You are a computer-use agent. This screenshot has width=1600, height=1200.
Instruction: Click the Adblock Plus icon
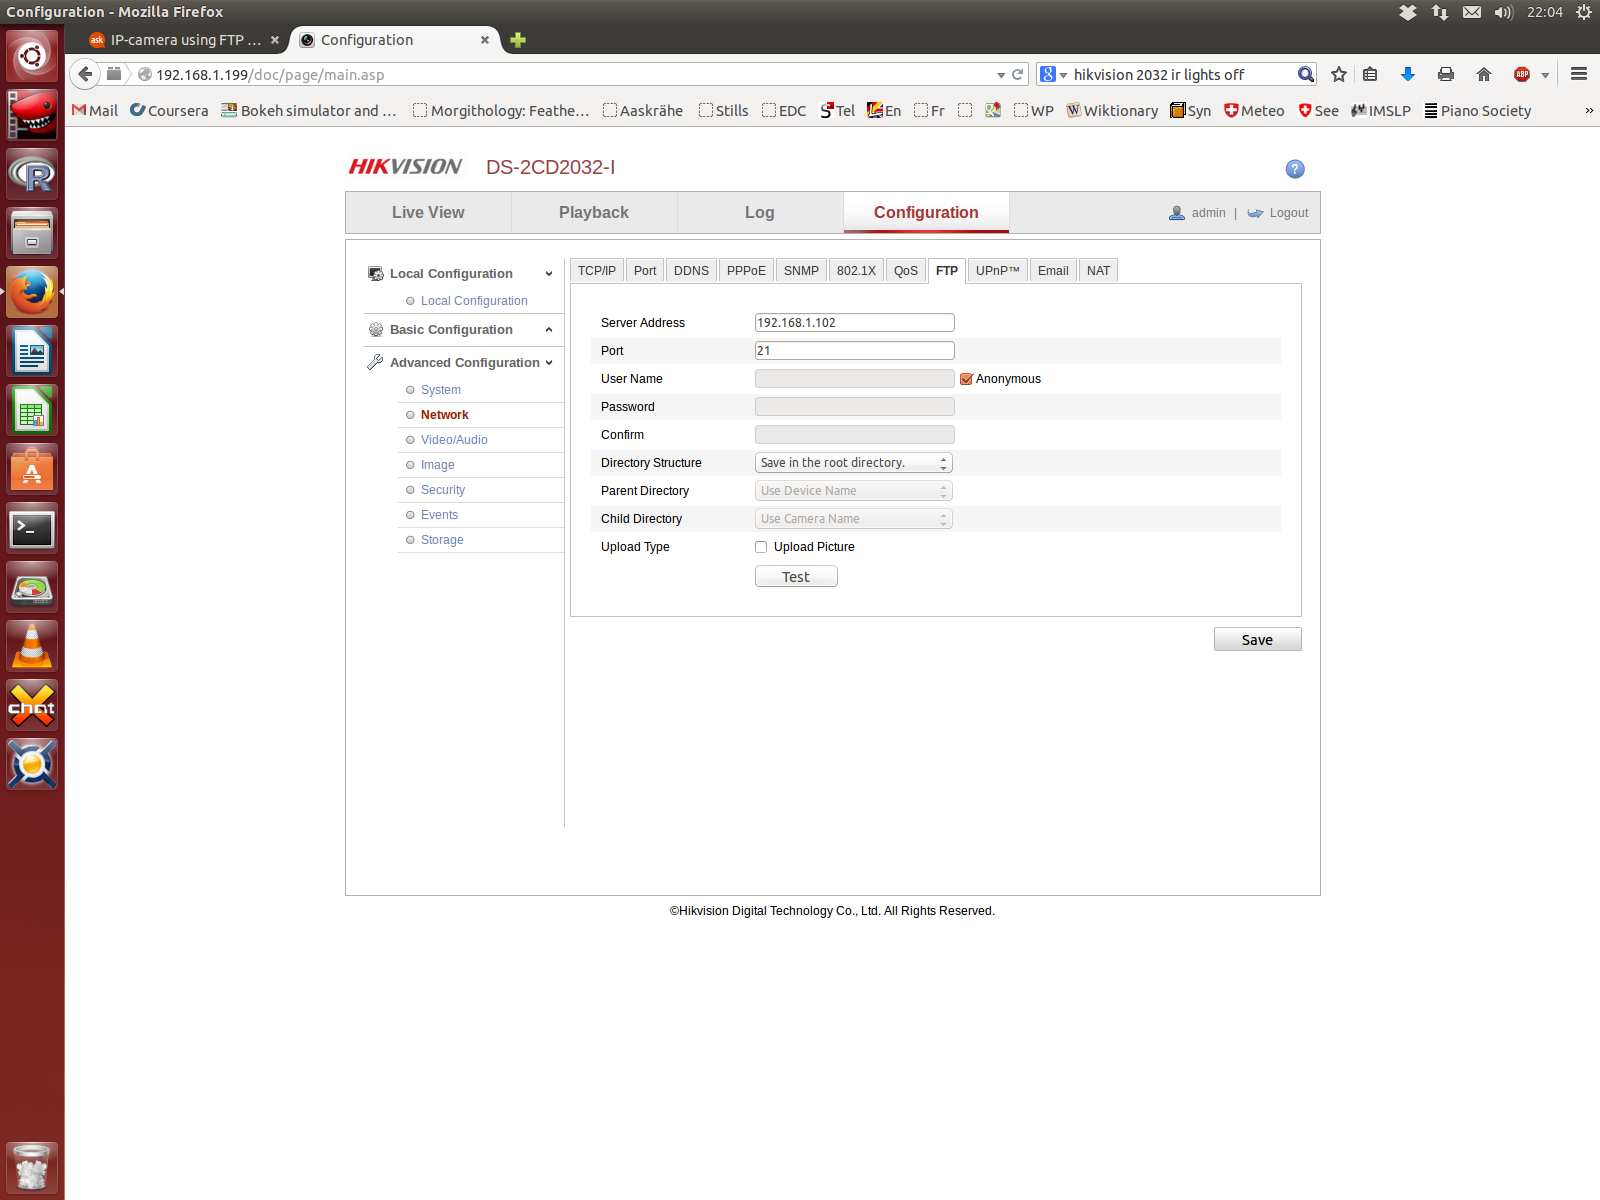1522,74
